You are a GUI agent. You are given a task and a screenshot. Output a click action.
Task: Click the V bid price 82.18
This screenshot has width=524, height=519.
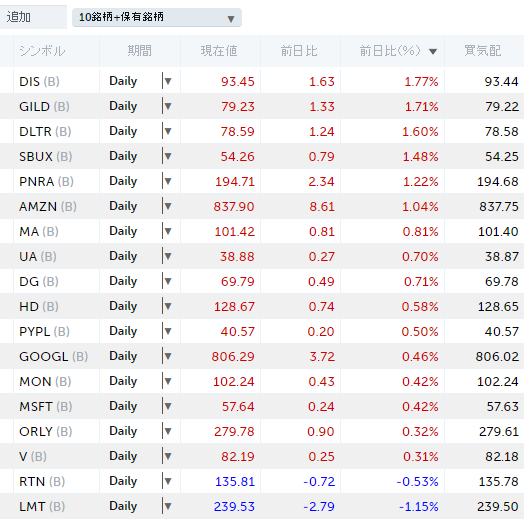click(x=502, y=457)
